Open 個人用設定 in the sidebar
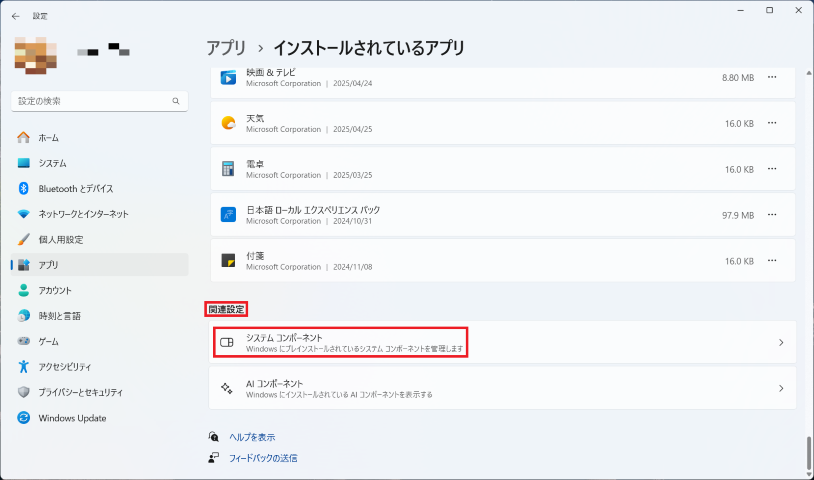 click(x=99, y=239)
